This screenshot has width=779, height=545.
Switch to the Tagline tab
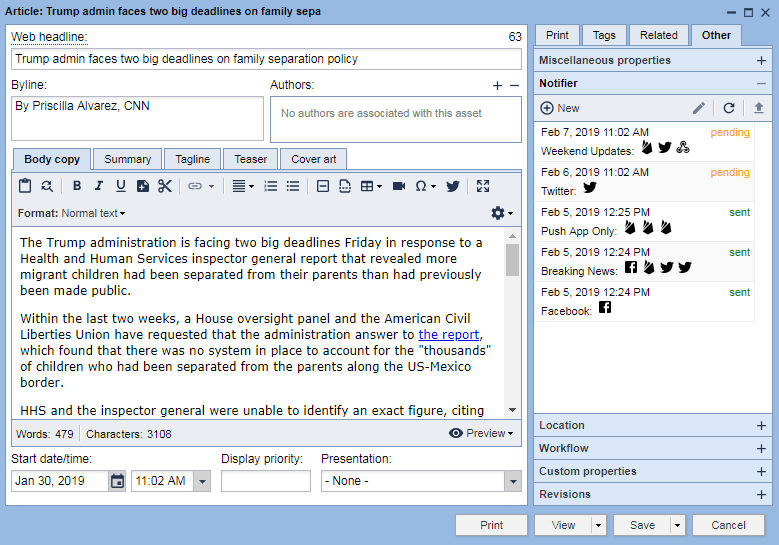(x=192, y=159)
